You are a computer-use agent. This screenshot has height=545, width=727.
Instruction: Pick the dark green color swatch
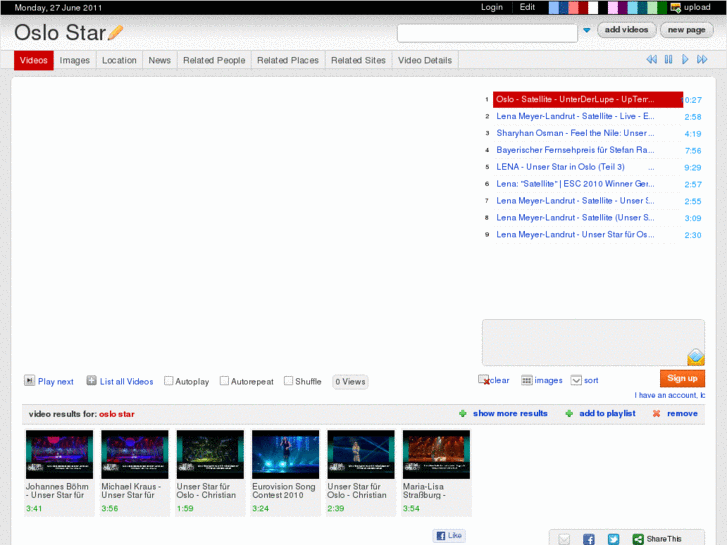click(662, 7)
